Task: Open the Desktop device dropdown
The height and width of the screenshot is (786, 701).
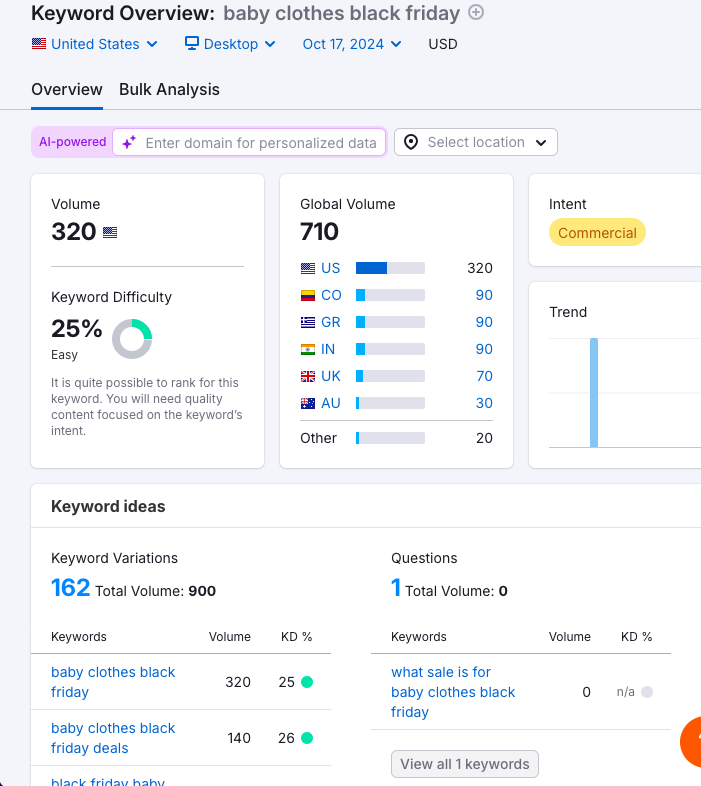Action: (x=221, y=44)
